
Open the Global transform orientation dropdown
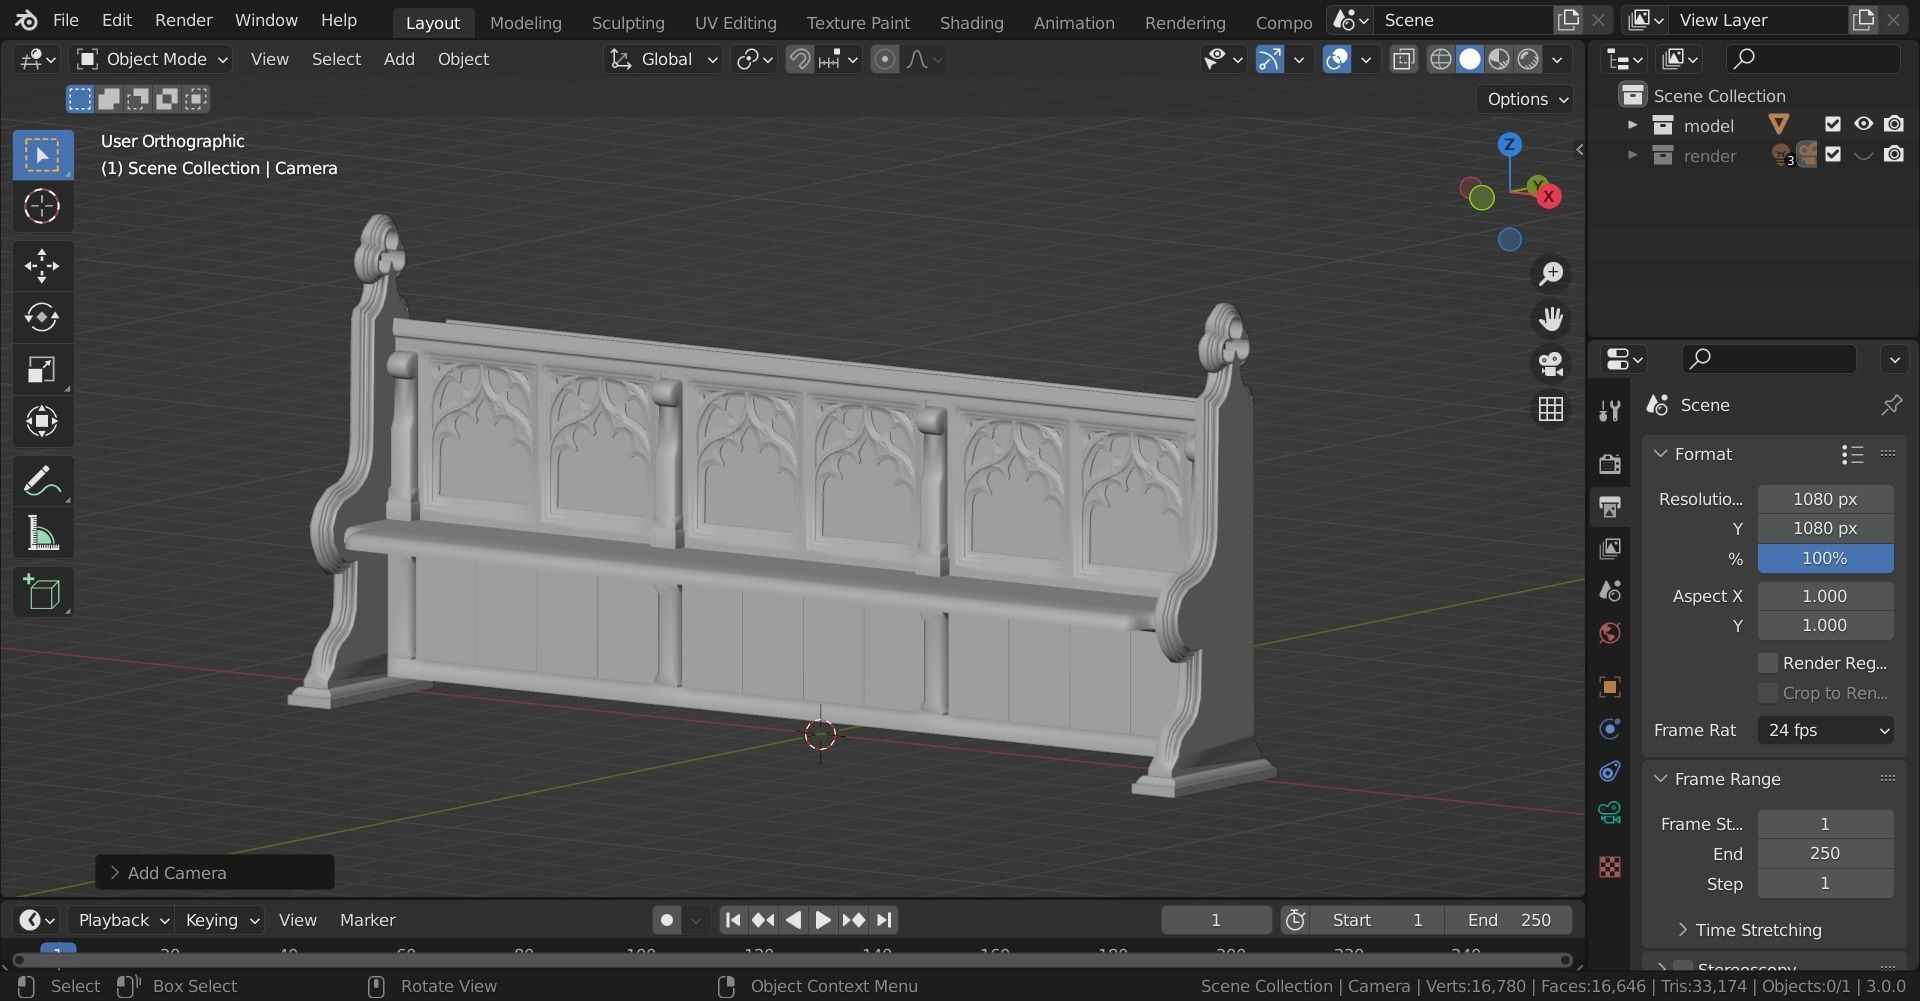coord(662,60)
